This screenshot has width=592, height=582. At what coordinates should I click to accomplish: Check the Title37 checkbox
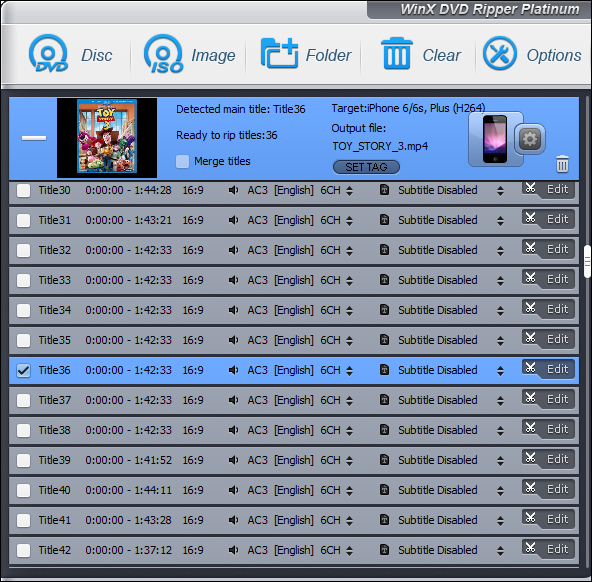24,400
